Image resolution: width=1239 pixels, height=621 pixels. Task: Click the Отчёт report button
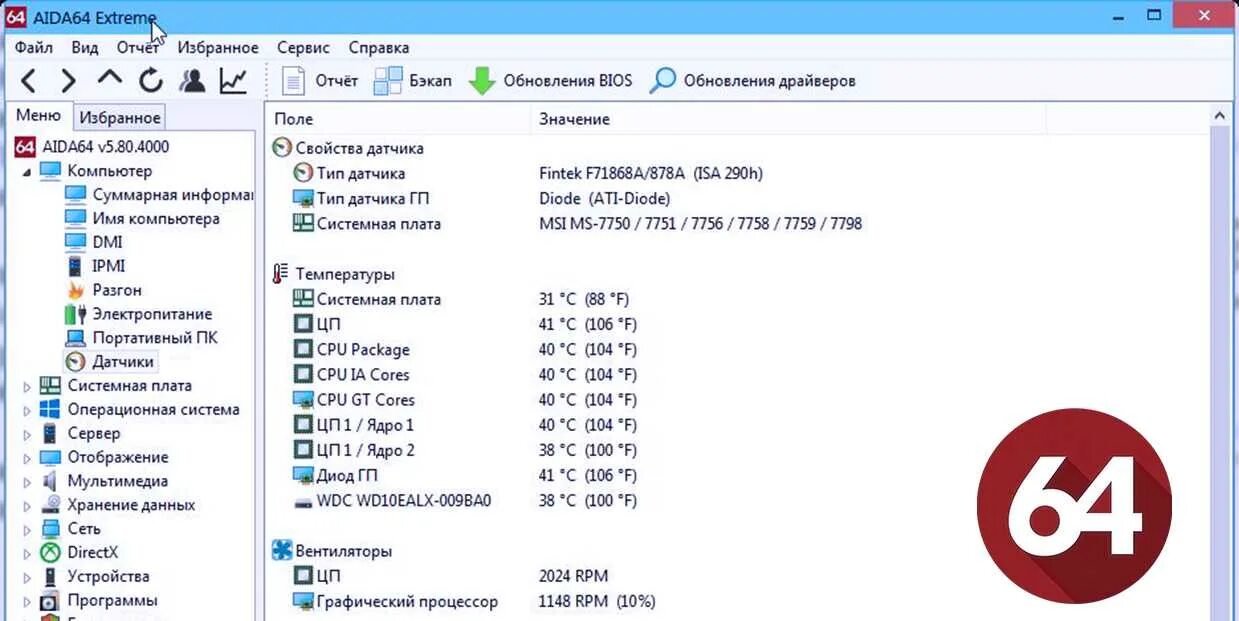(320, 81)
